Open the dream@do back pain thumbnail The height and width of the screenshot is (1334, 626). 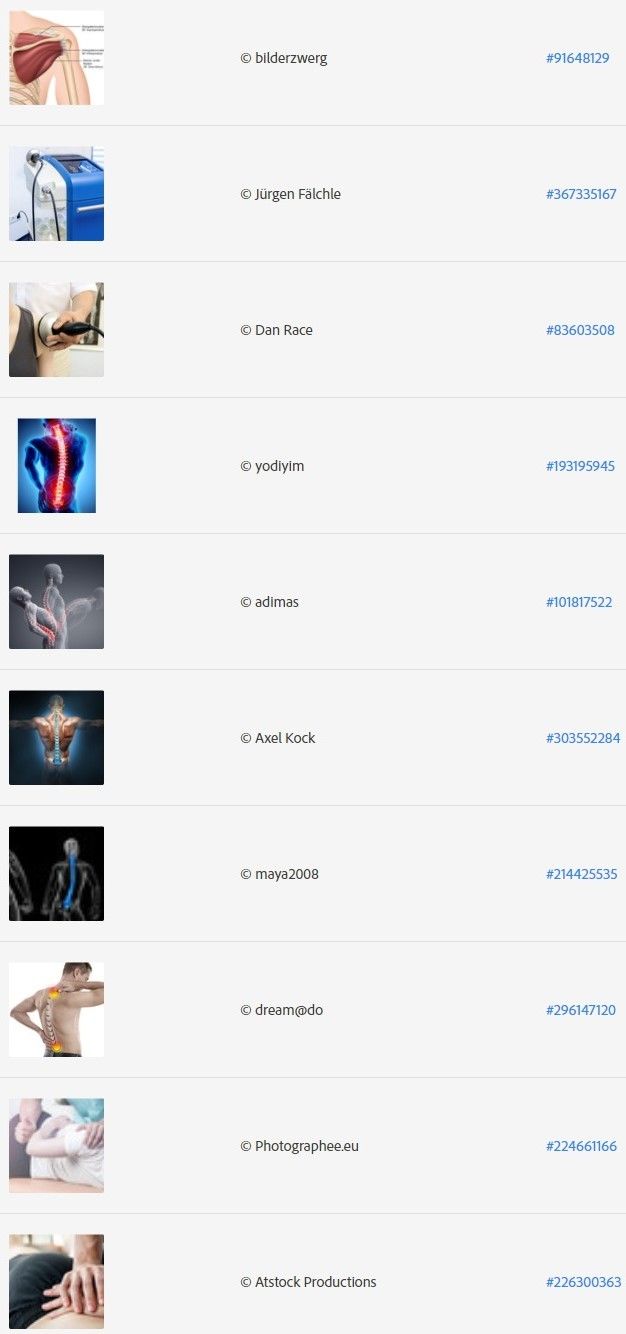[x=56, y=1010]
